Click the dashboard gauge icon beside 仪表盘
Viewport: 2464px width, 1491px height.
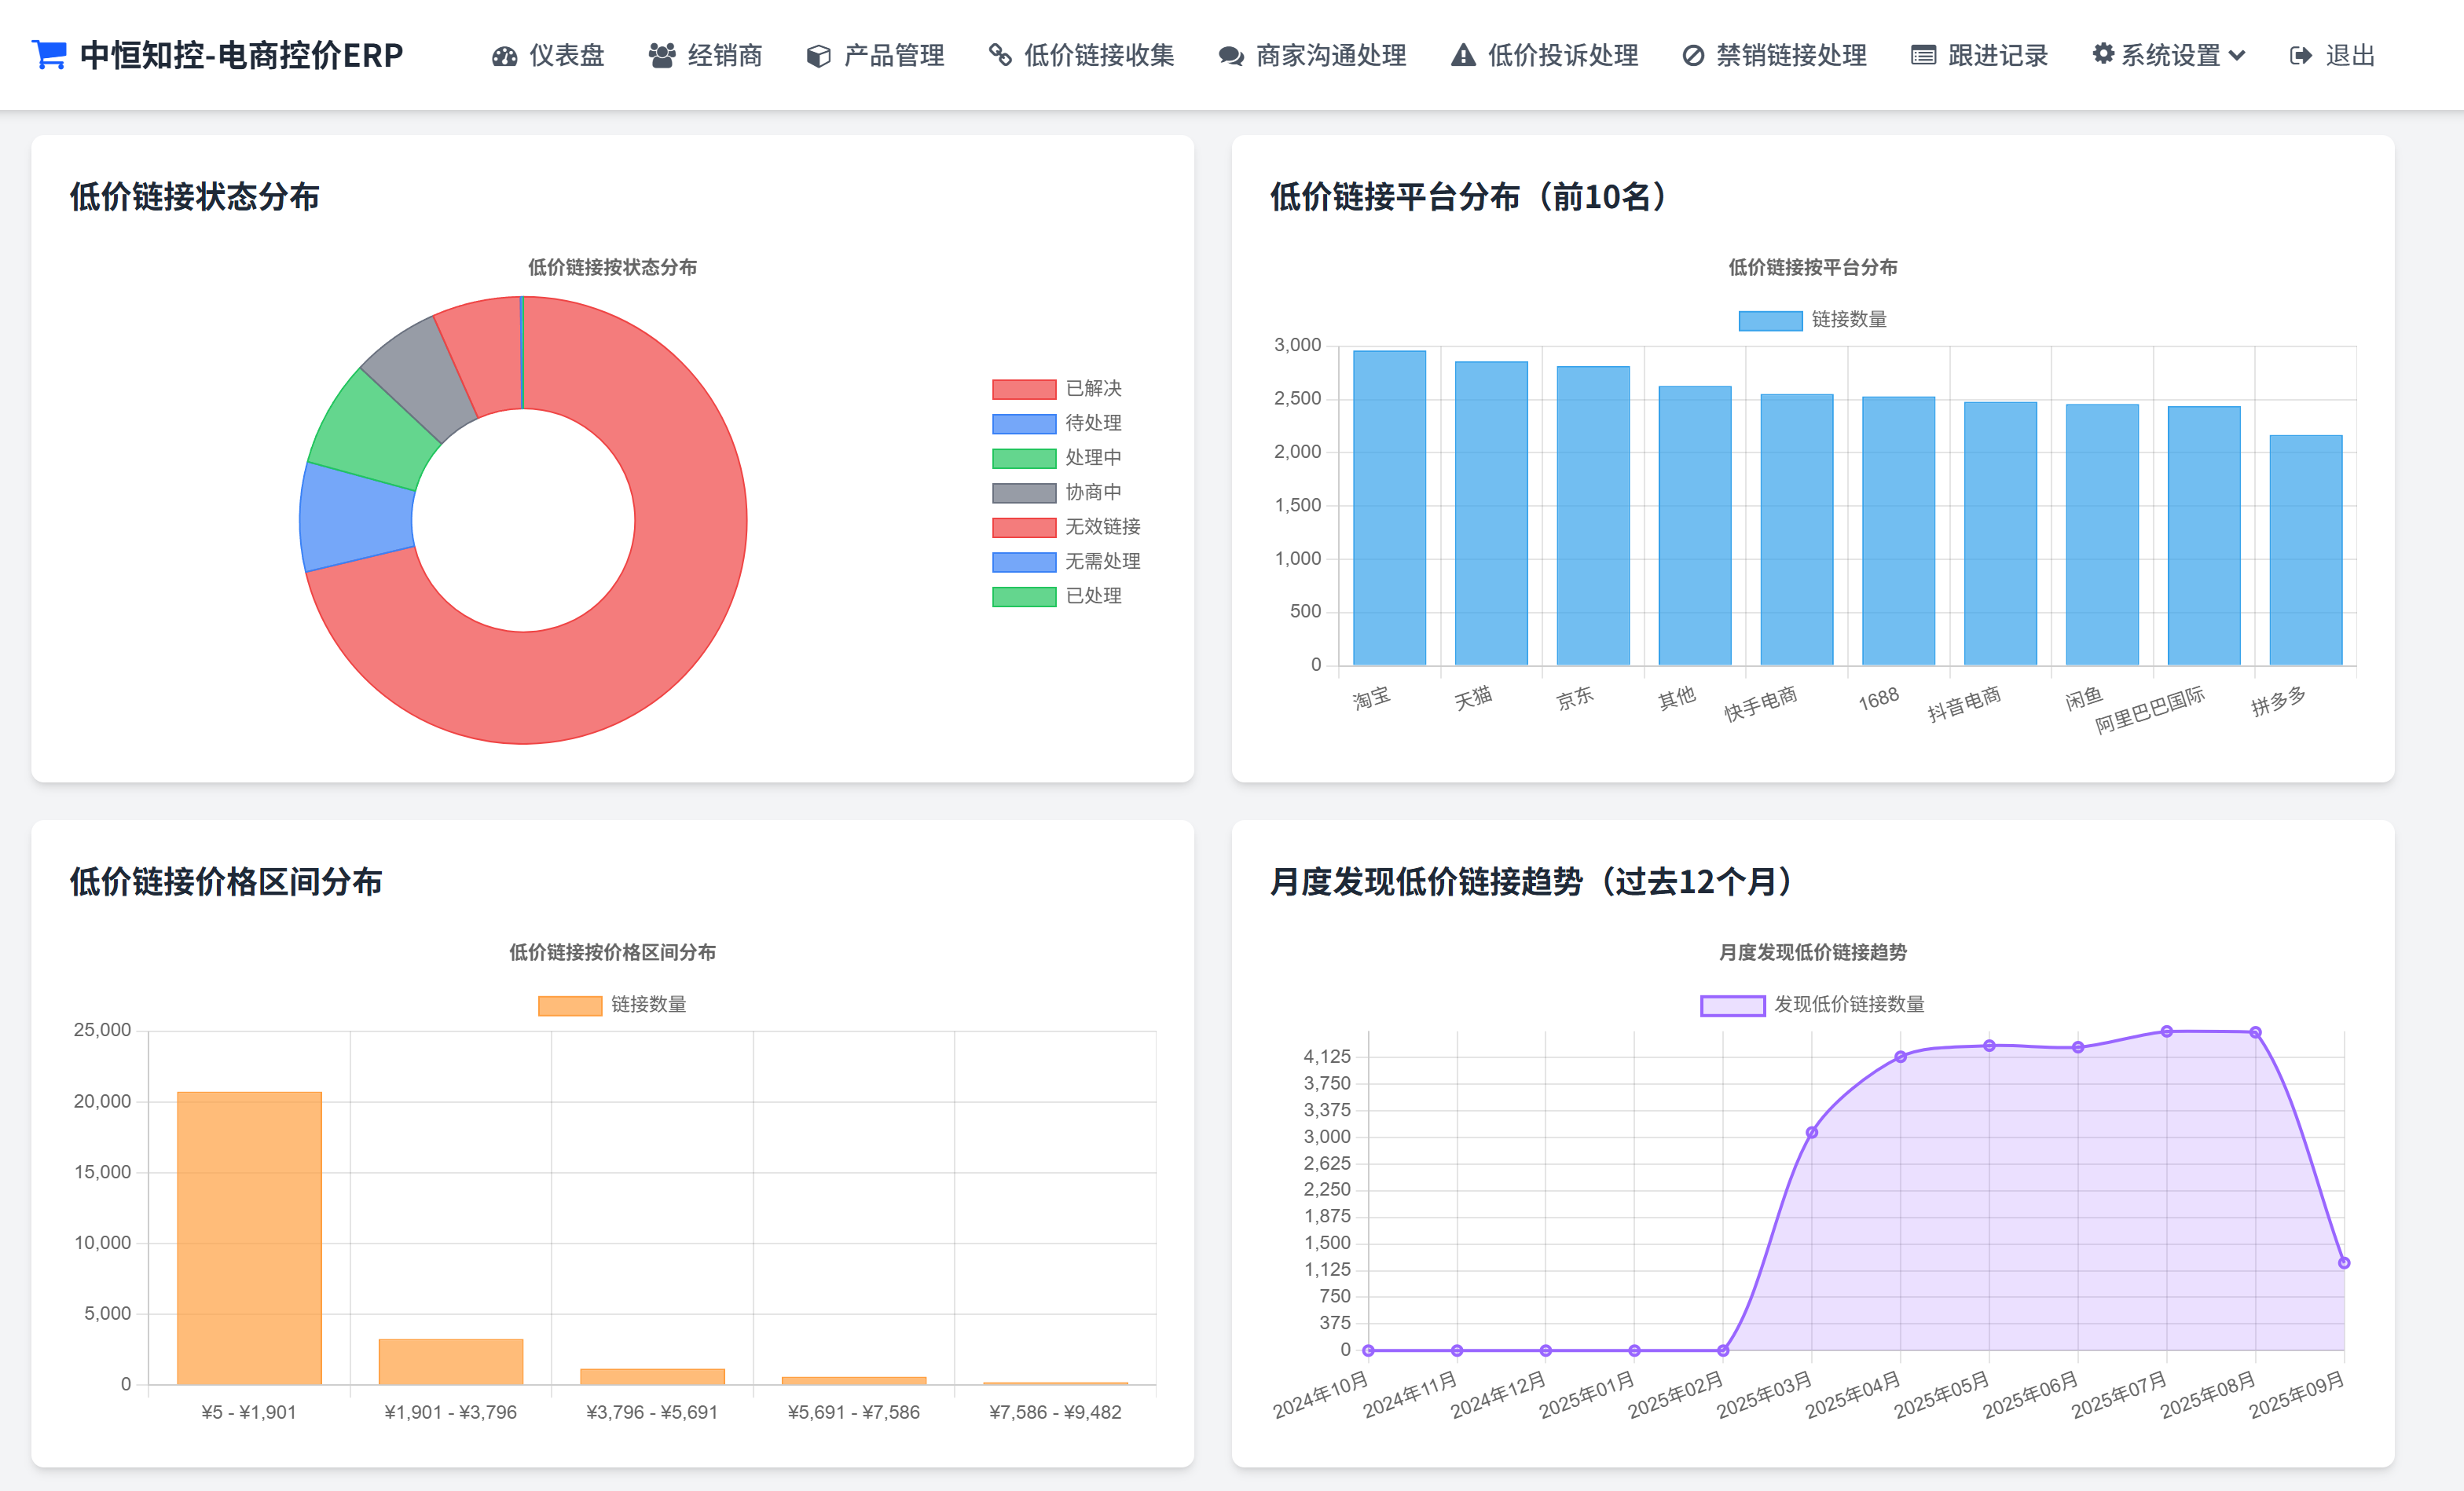(x=504, y=56)
